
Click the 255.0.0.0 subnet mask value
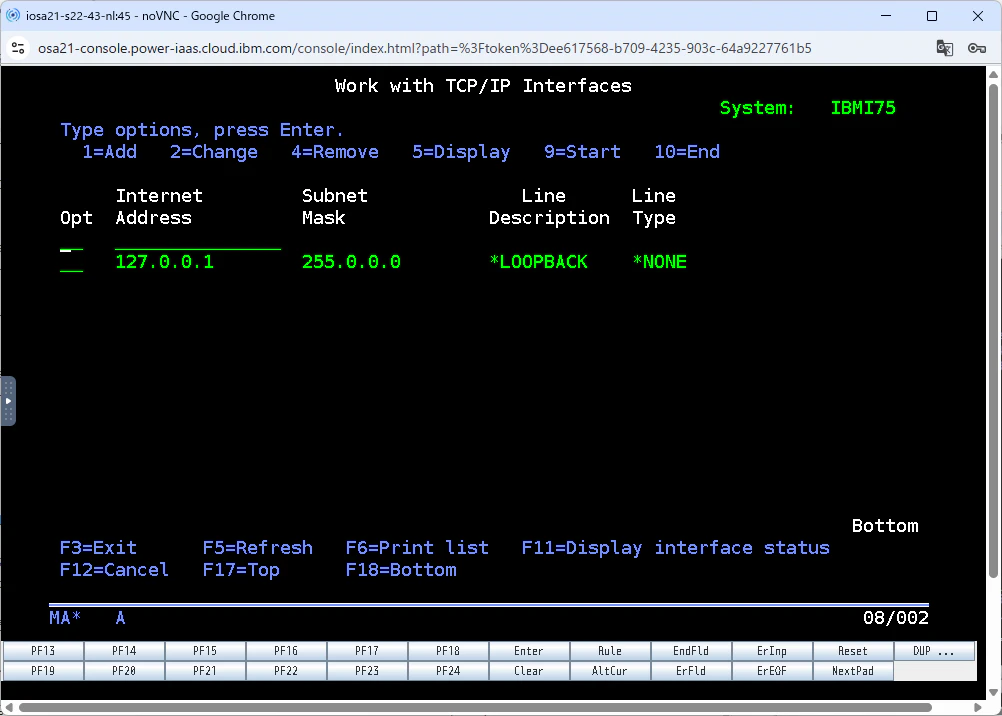click(351, 262)
